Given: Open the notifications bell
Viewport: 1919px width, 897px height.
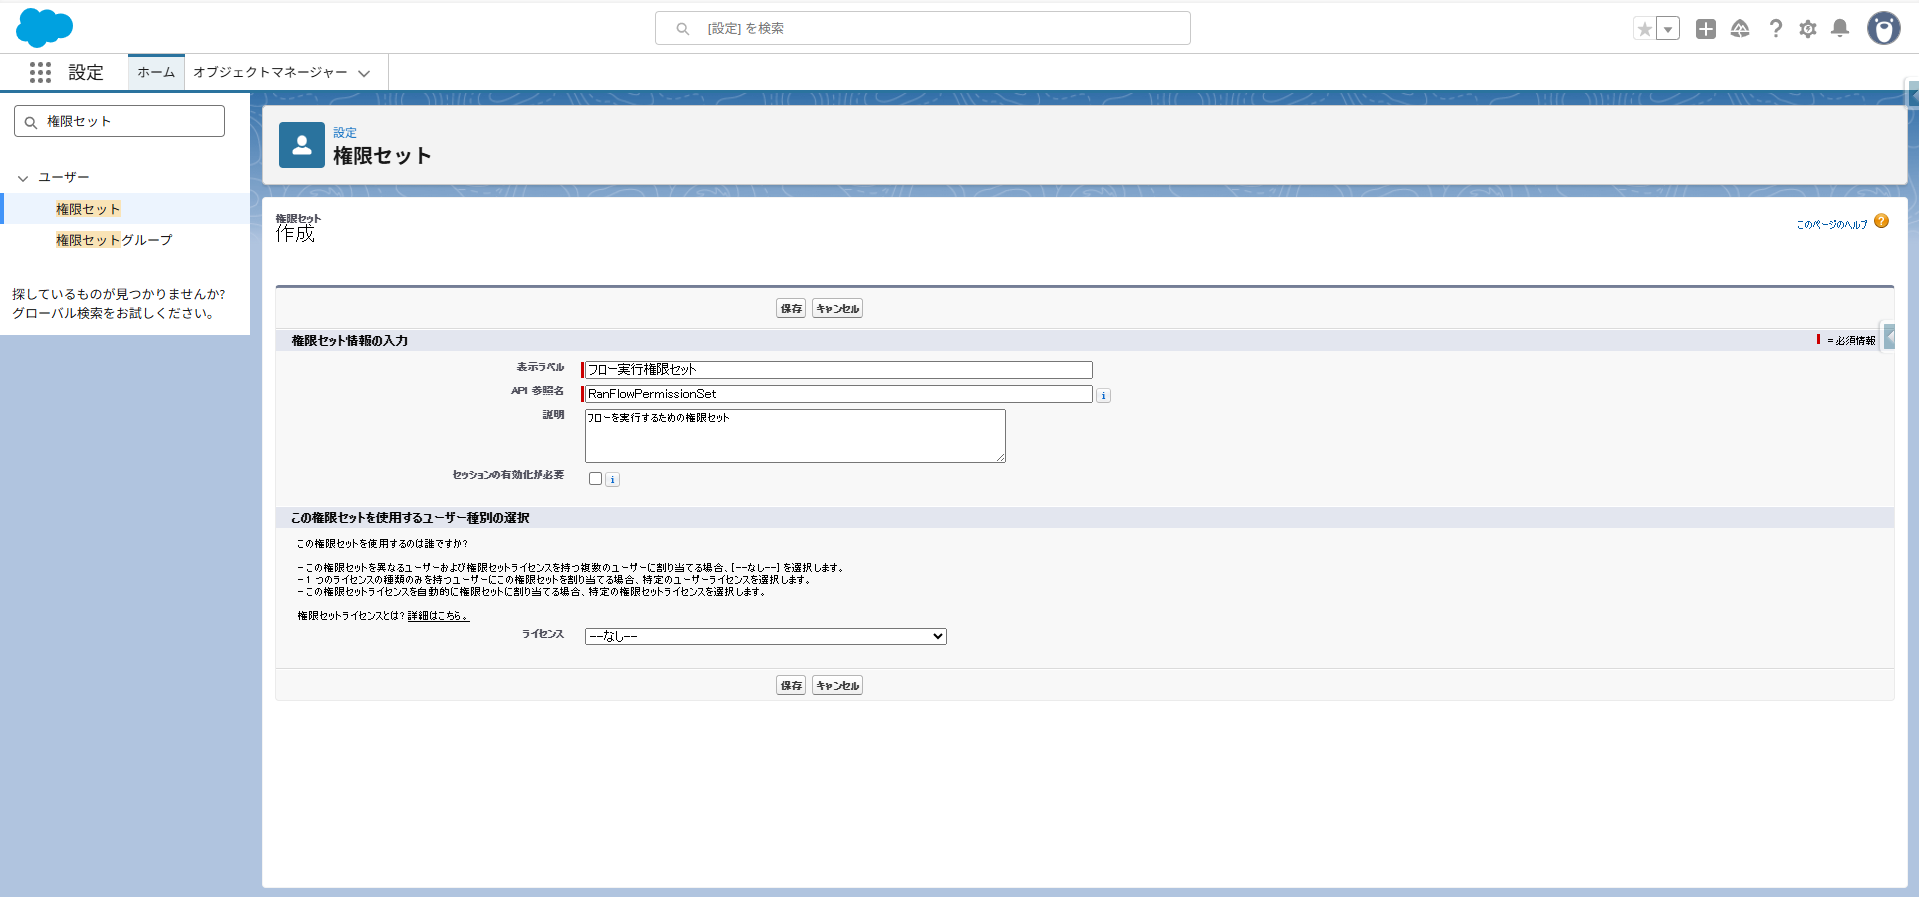Looking at the screenshot, I should tap(1840, 29).
